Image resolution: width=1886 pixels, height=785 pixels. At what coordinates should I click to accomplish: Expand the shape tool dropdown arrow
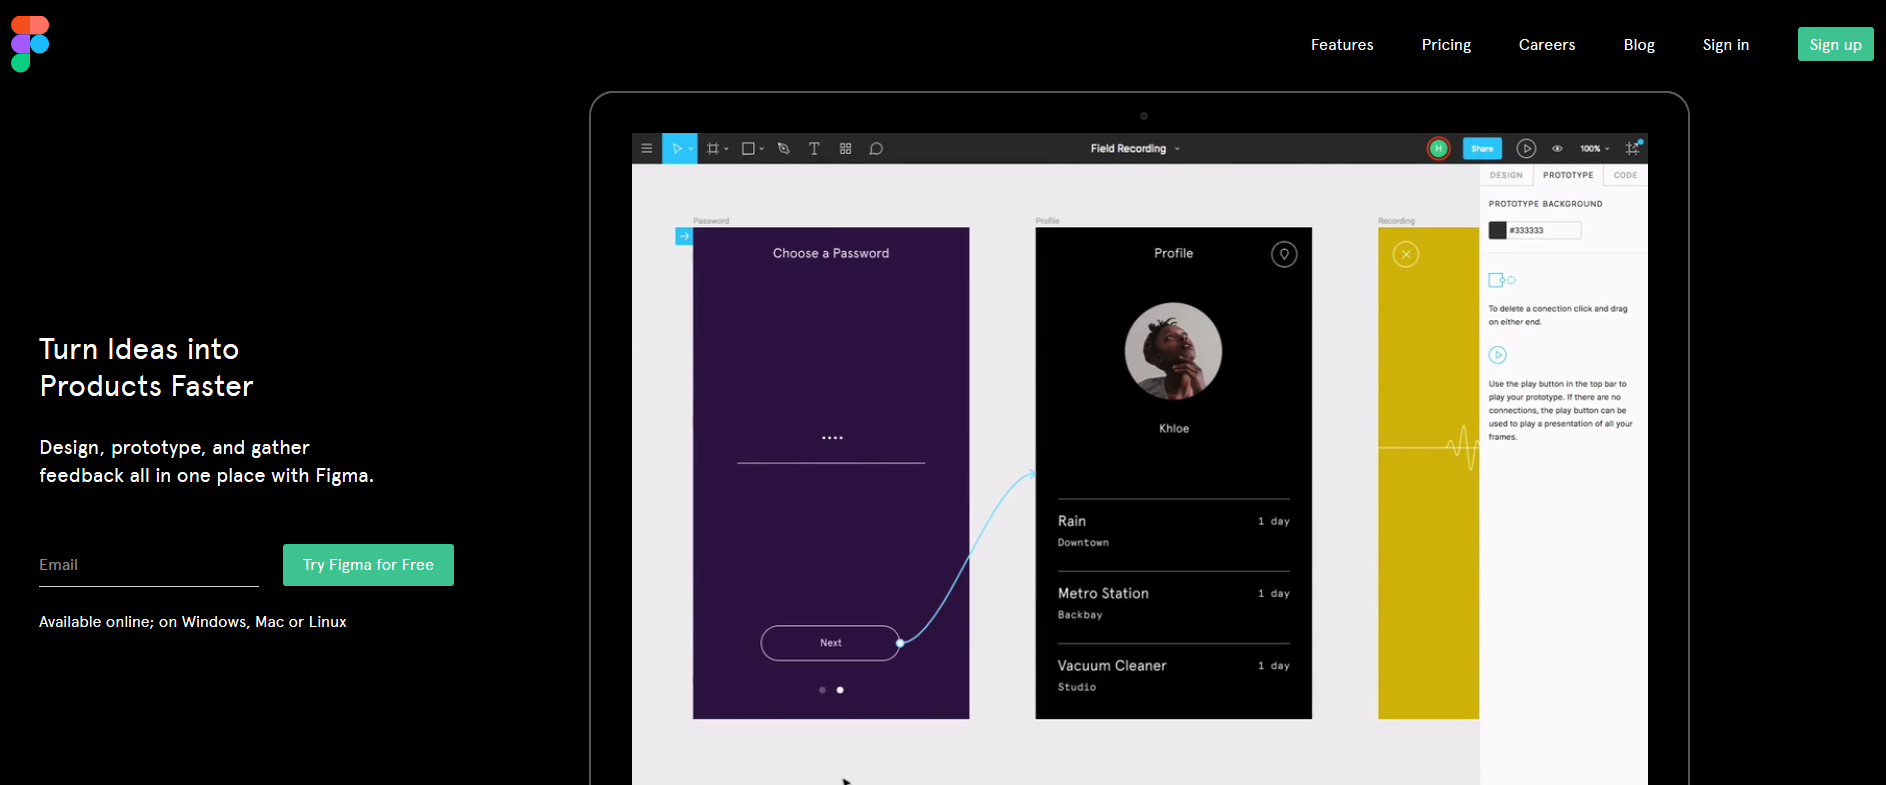pos(762,149)
